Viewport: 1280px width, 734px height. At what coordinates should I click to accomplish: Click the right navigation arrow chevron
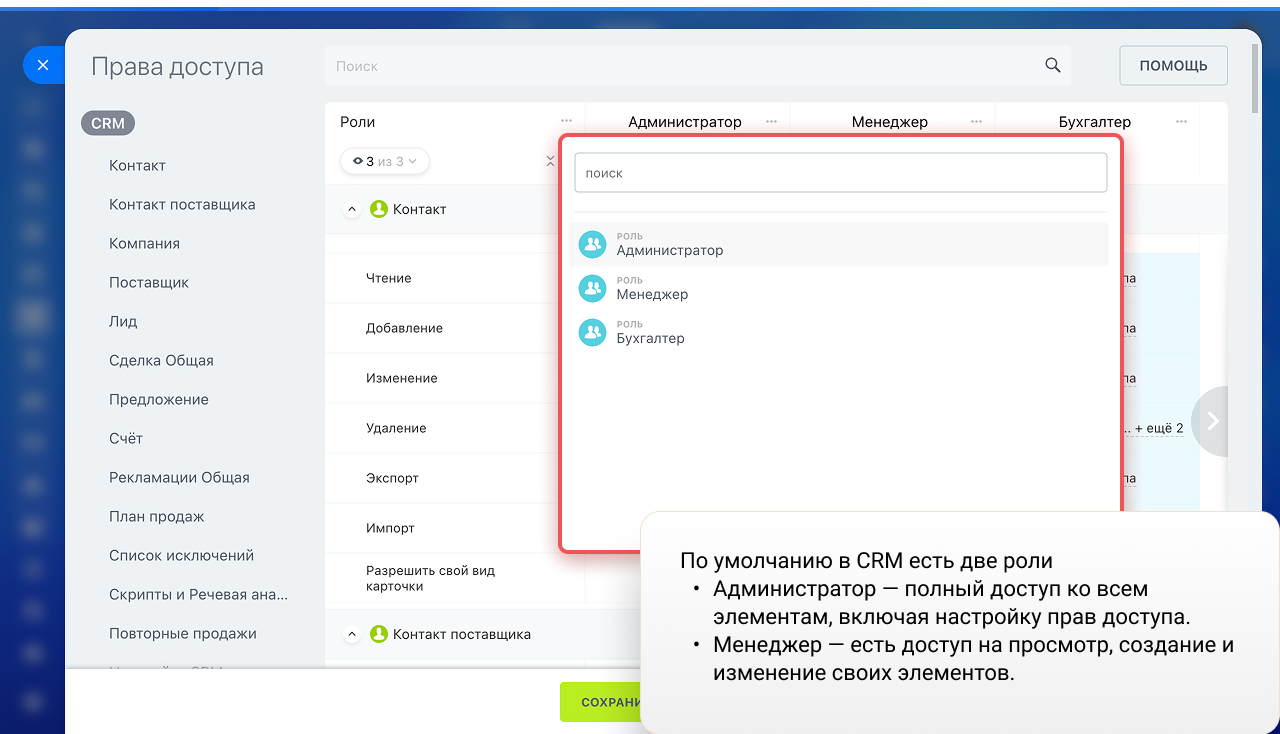[1211, 421]
